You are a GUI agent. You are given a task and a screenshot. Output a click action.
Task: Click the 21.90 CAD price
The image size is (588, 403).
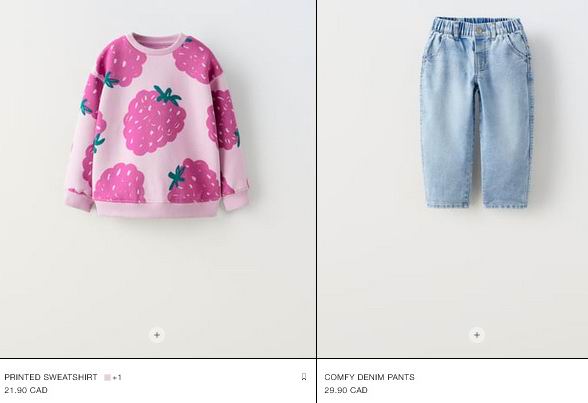click(26, 390)
